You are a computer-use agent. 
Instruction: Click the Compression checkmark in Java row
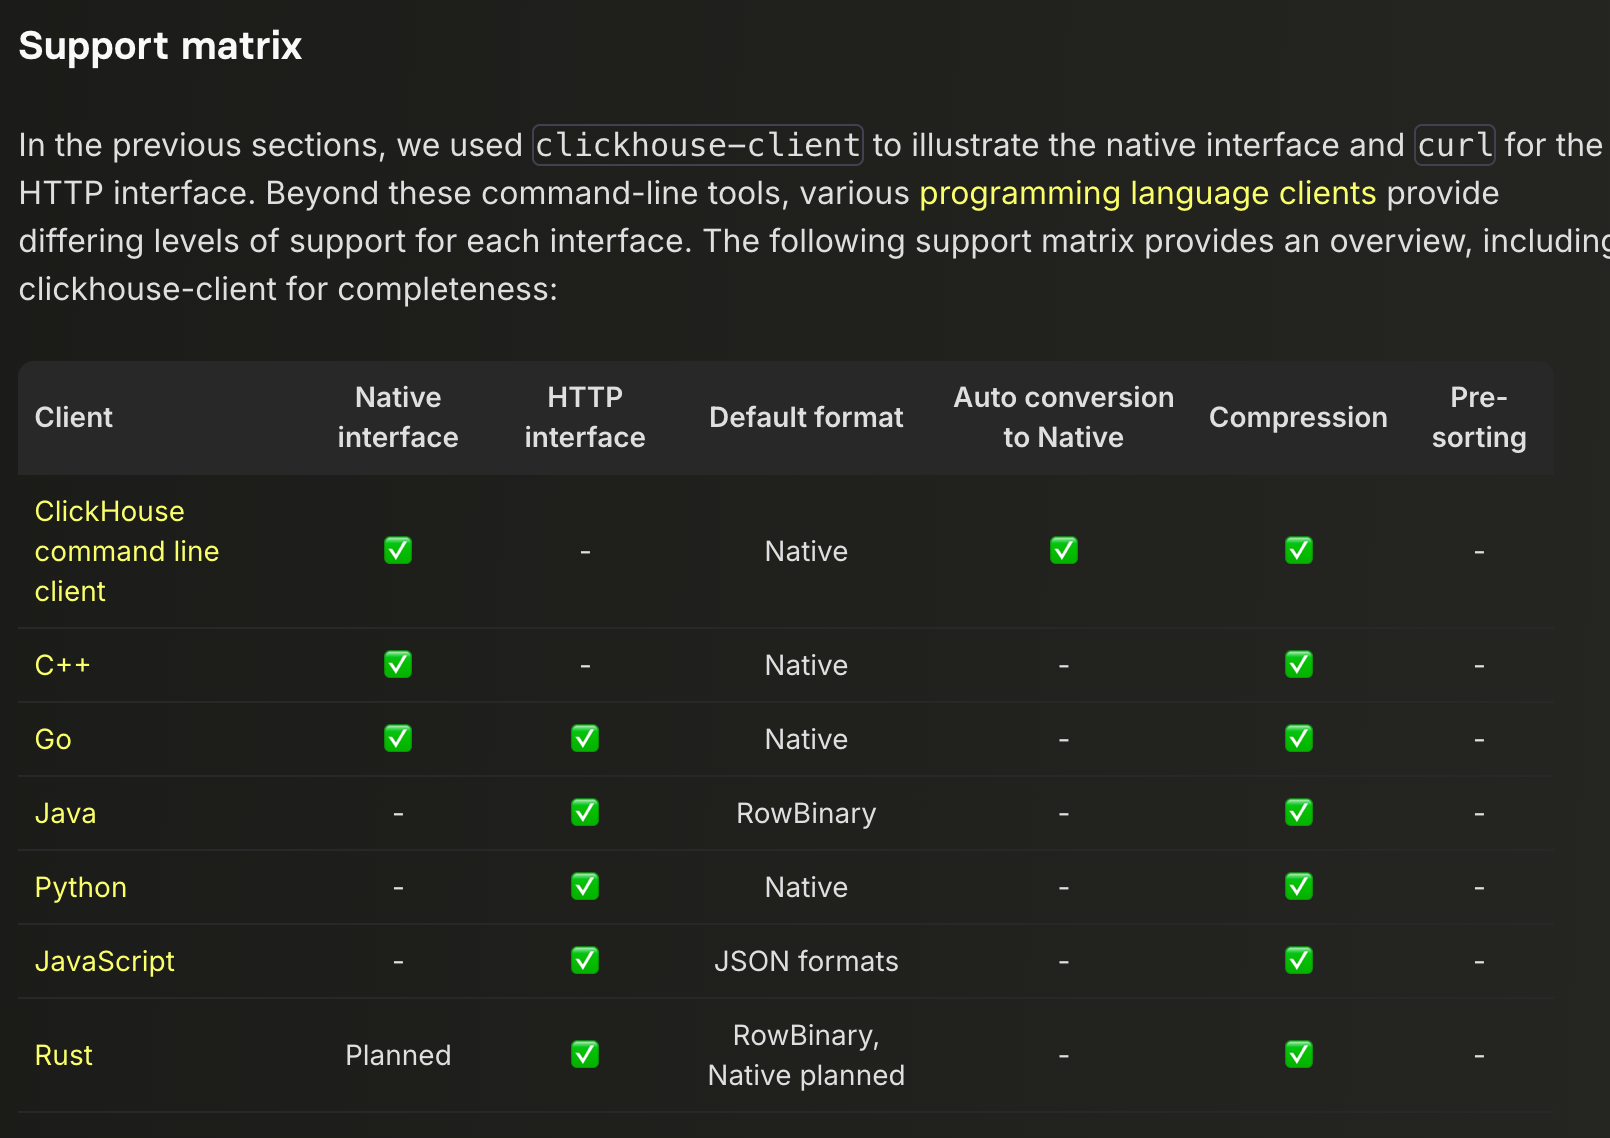(1299, 812)
